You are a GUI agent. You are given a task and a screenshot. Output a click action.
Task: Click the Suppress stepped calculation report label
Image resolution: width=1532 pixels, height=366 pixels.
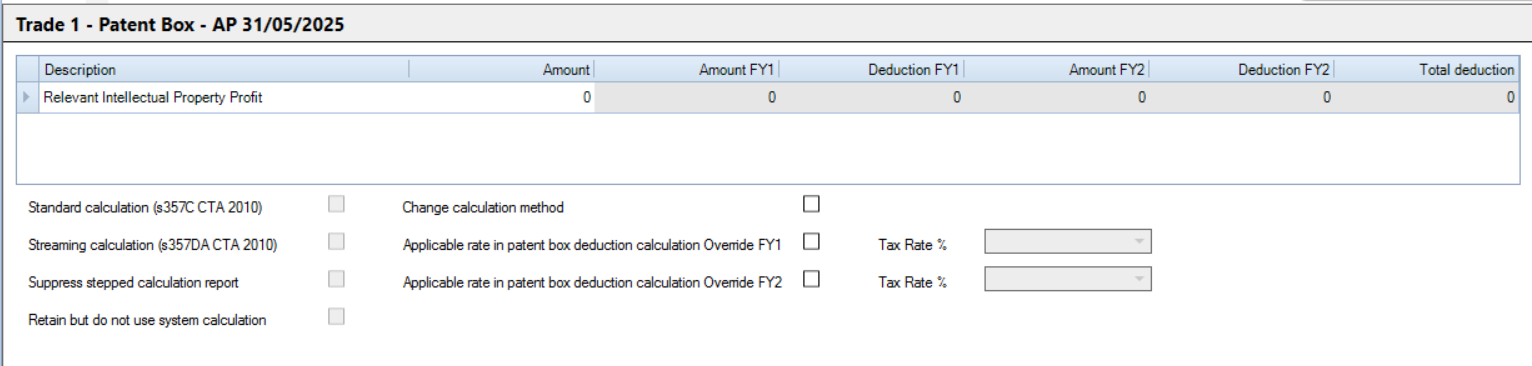pos(134,283)
